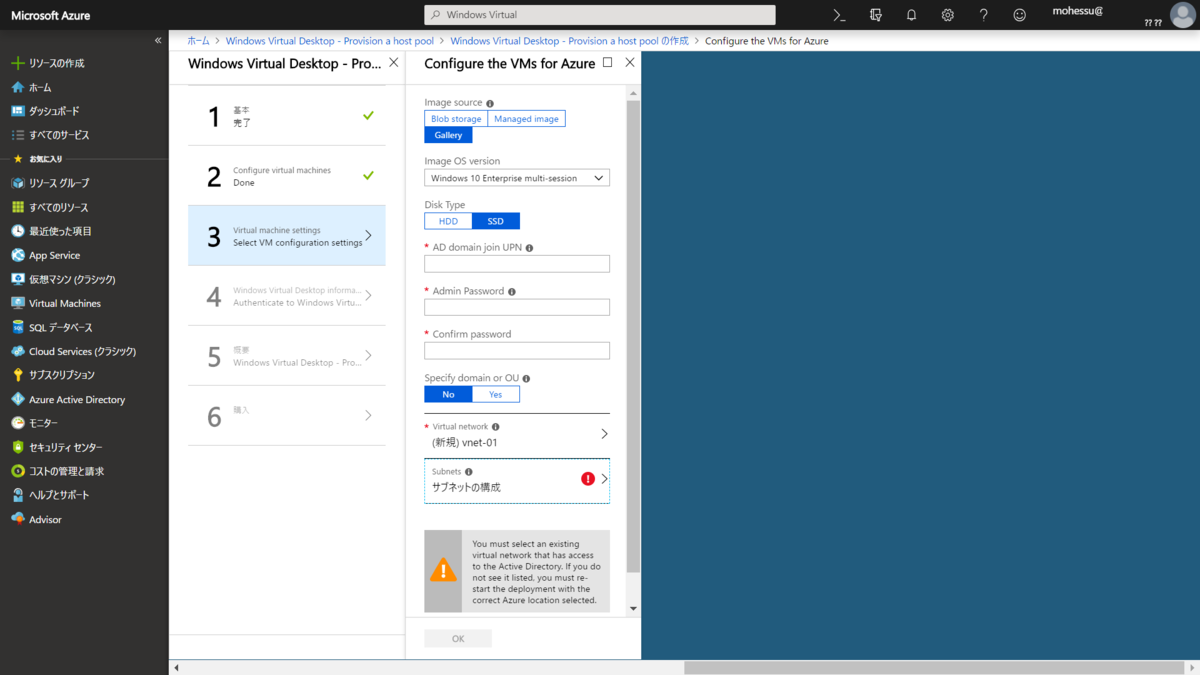Focus the AD domain join UPN field
The height and width of the screenshot is (675, 1200).
(x=517, y=264)
